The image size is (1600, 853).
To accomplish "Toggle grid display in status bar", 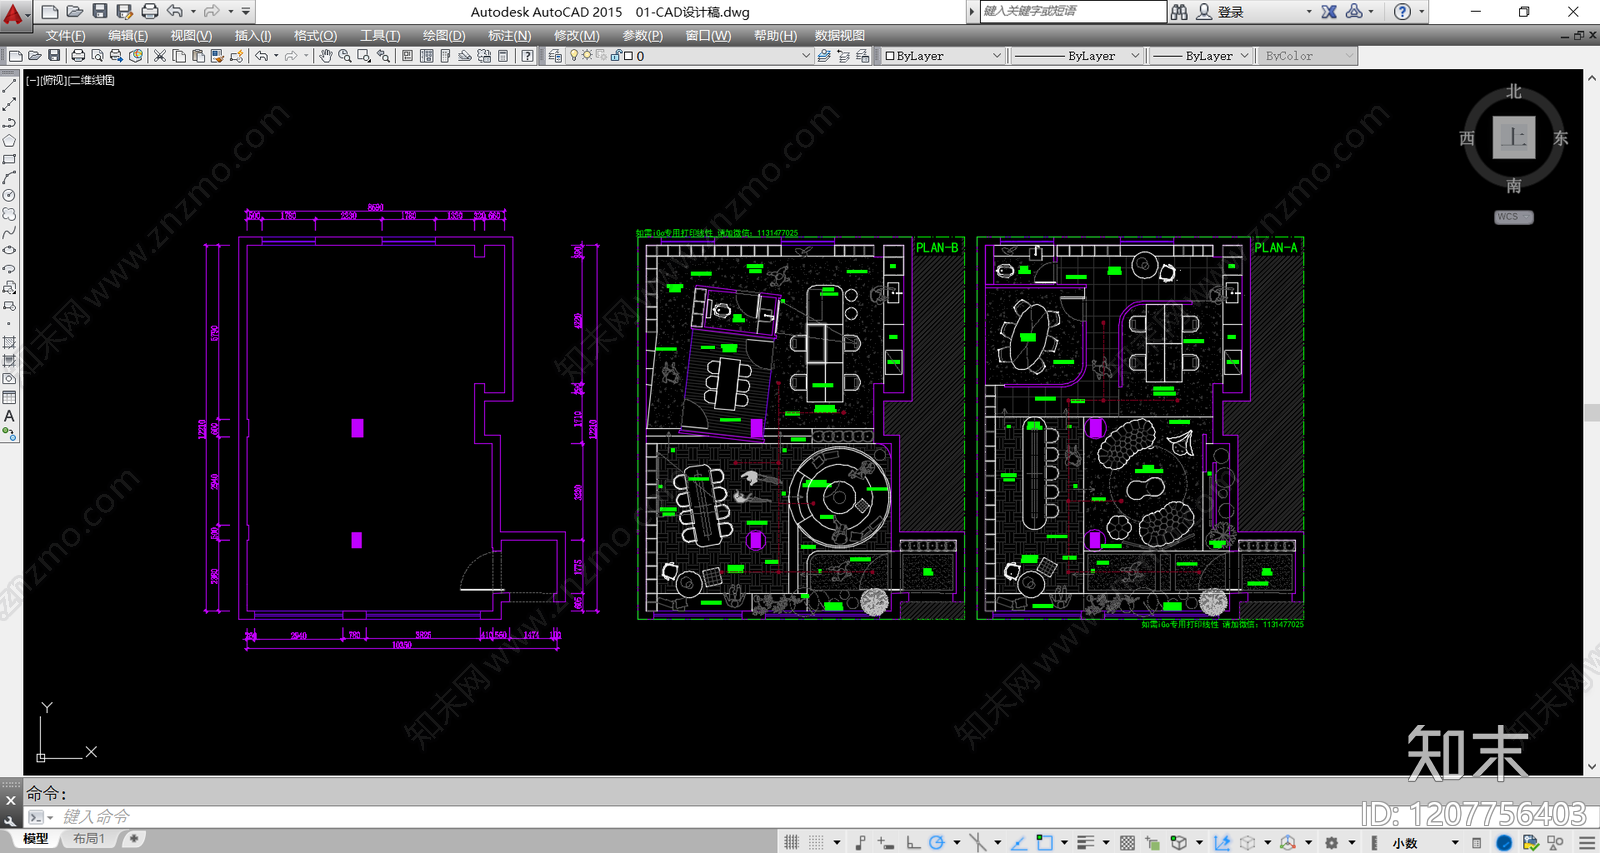I will point(791,843).
